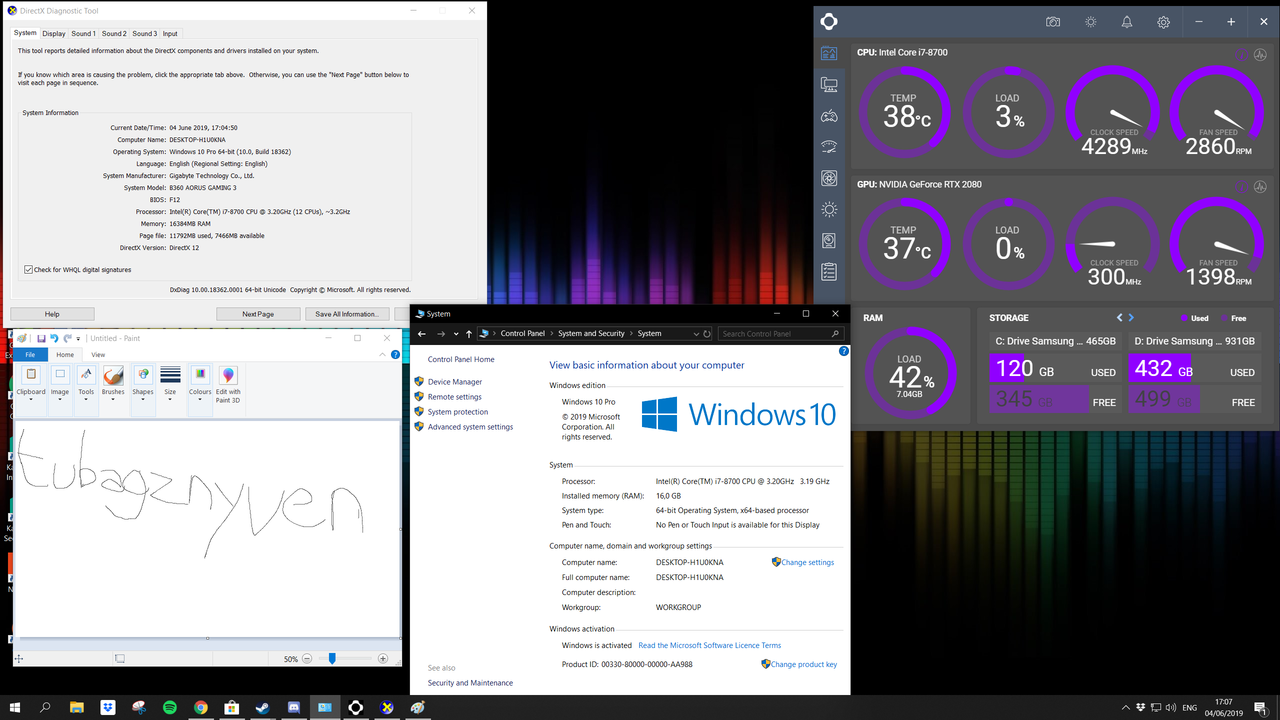The image size is (1280, 720).
Task: Click Change product key link
Action: coord(804,664)
